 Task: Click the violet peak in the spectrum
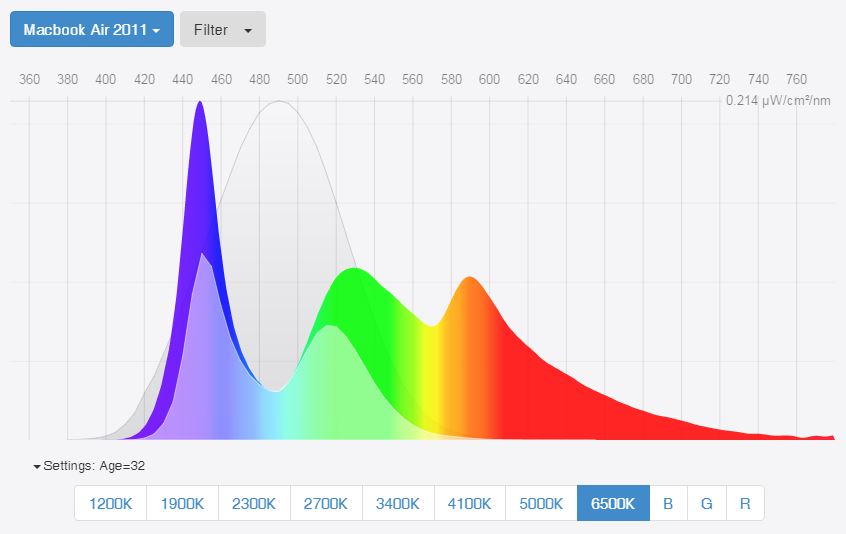point(200,110)
